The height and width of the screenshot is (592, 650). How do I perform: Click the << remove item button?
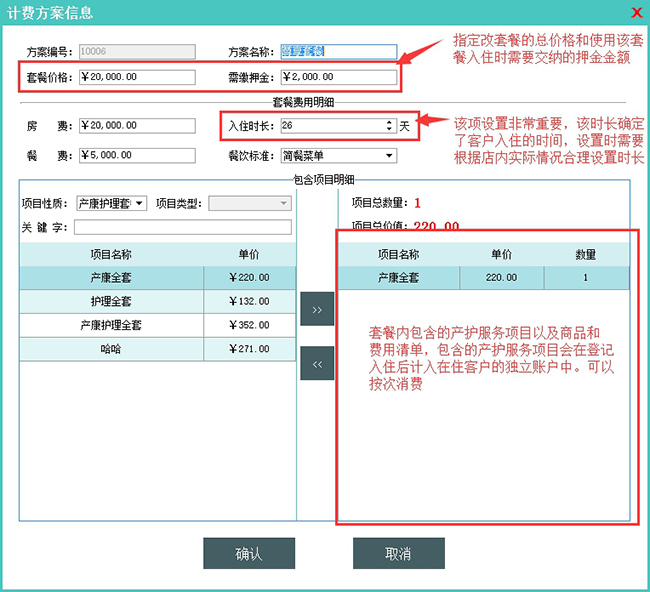coord(317,364)
